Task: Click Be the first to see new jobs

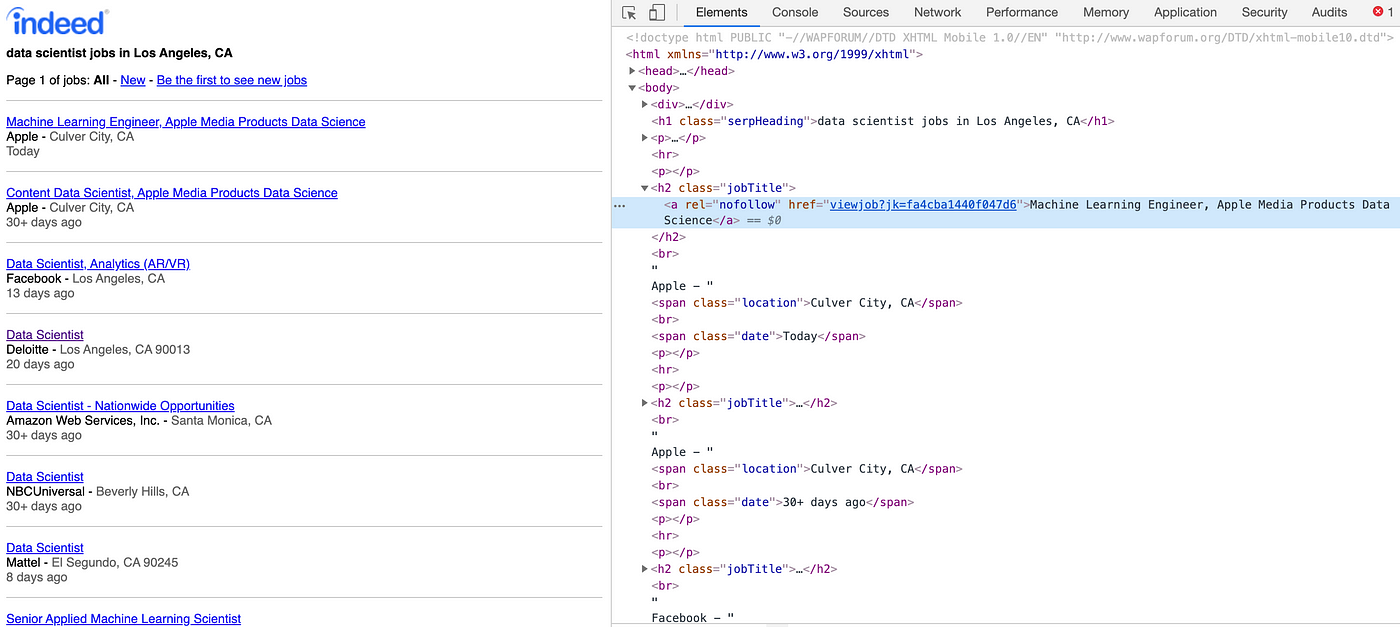Action: coord(232,80)
